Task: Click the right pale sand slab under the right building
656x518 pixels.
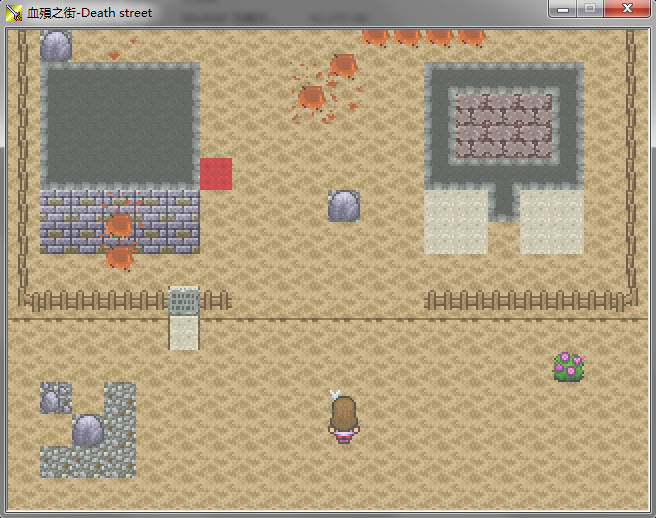Action: (552, 222)
